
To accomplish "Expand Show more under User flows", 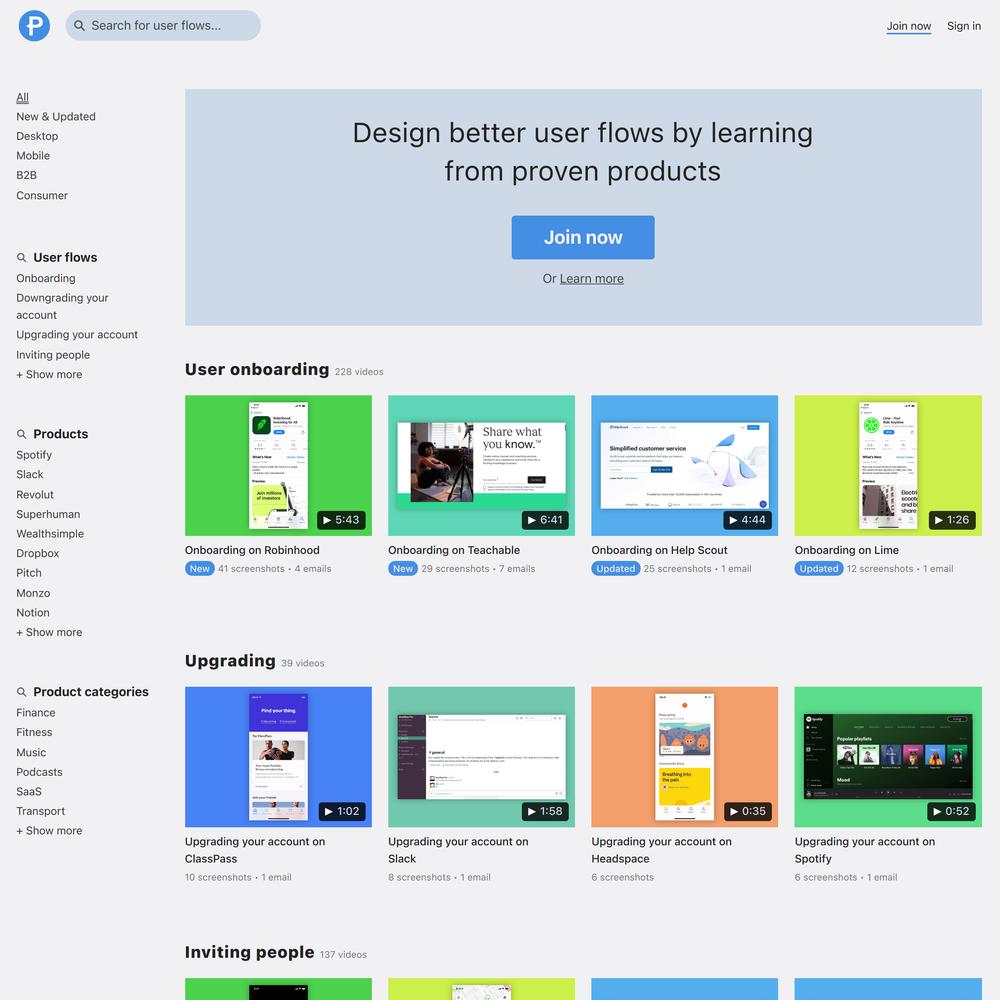I will (x=49, y=375).
